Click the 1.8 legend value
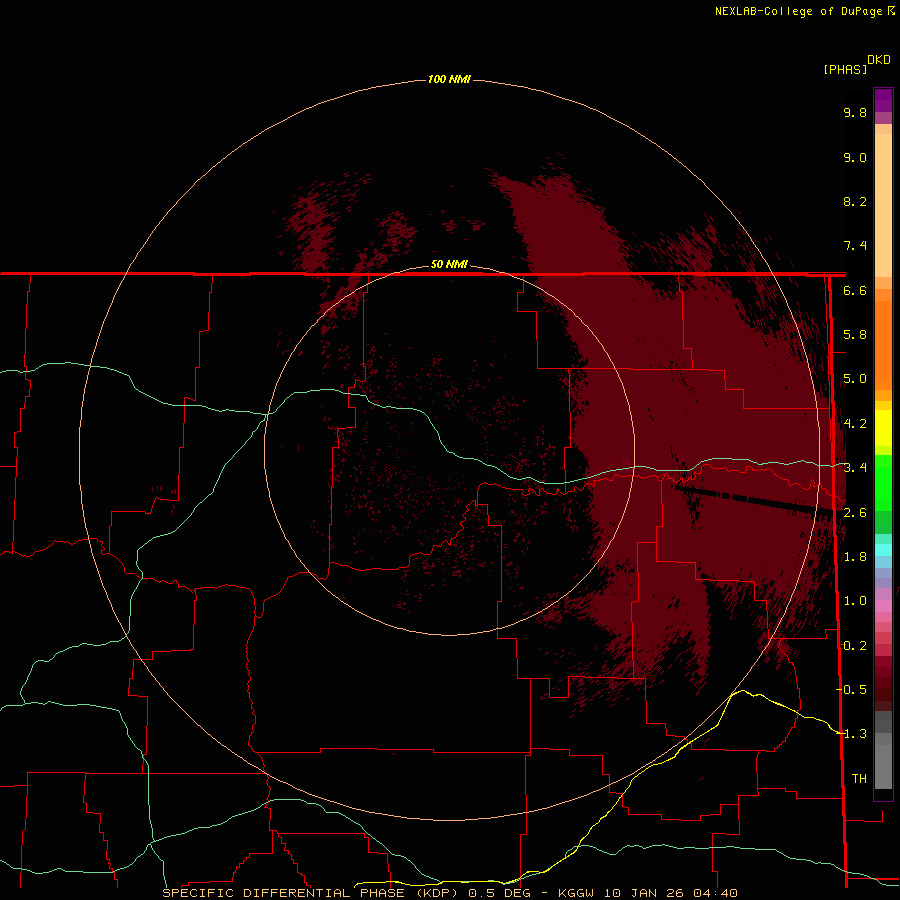 [855, 557]
